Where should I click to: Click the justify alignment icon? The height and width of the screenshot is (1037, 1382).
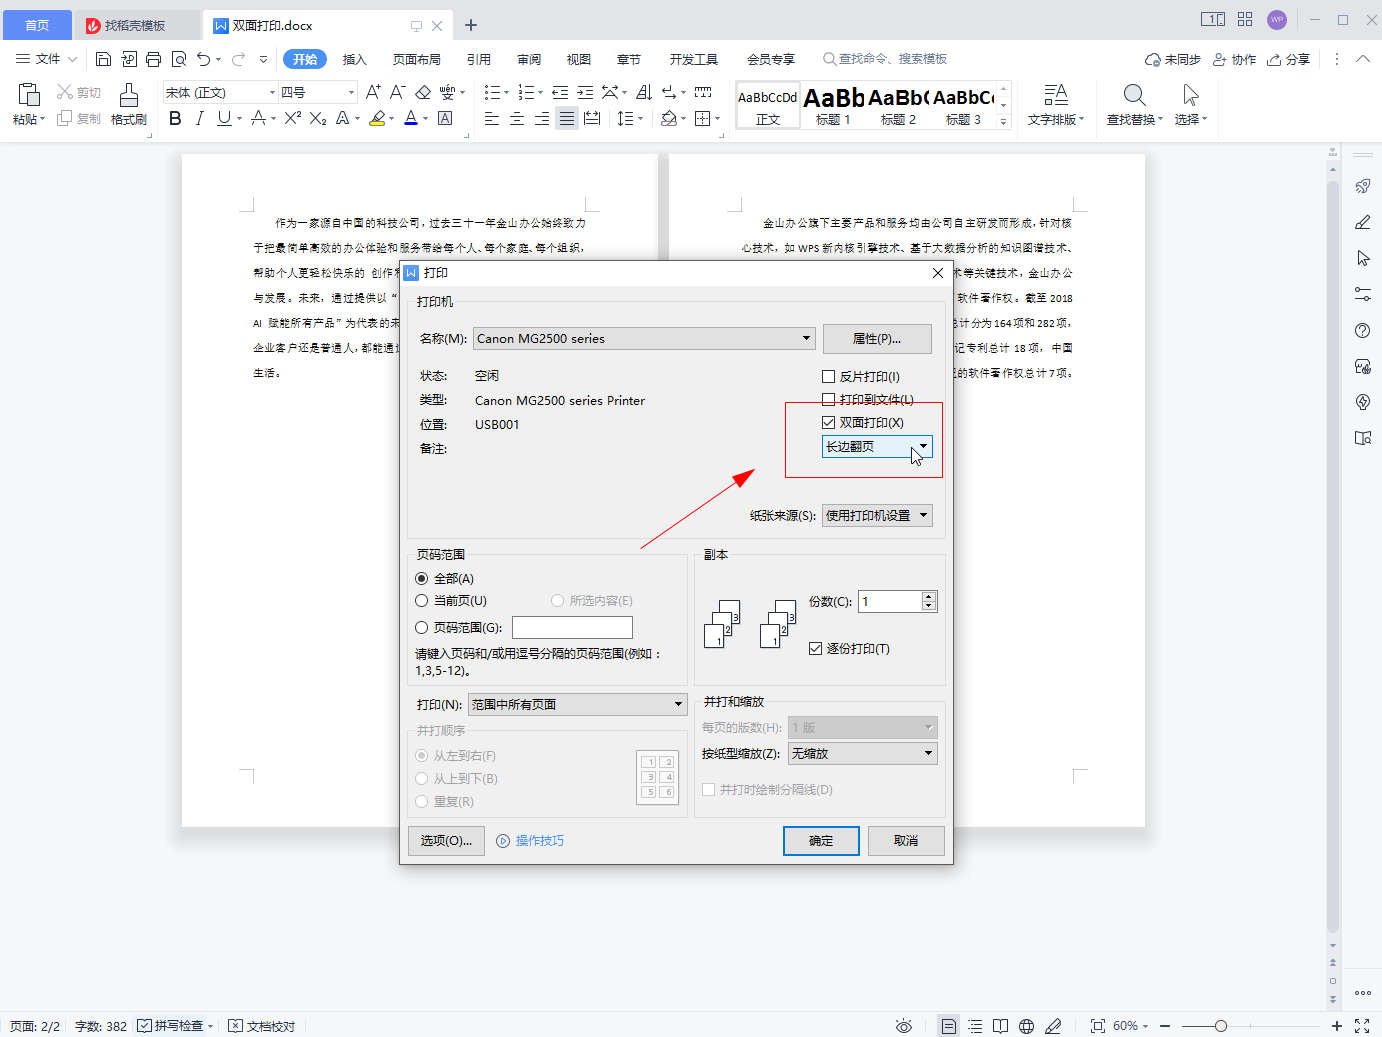click(567, 118)
